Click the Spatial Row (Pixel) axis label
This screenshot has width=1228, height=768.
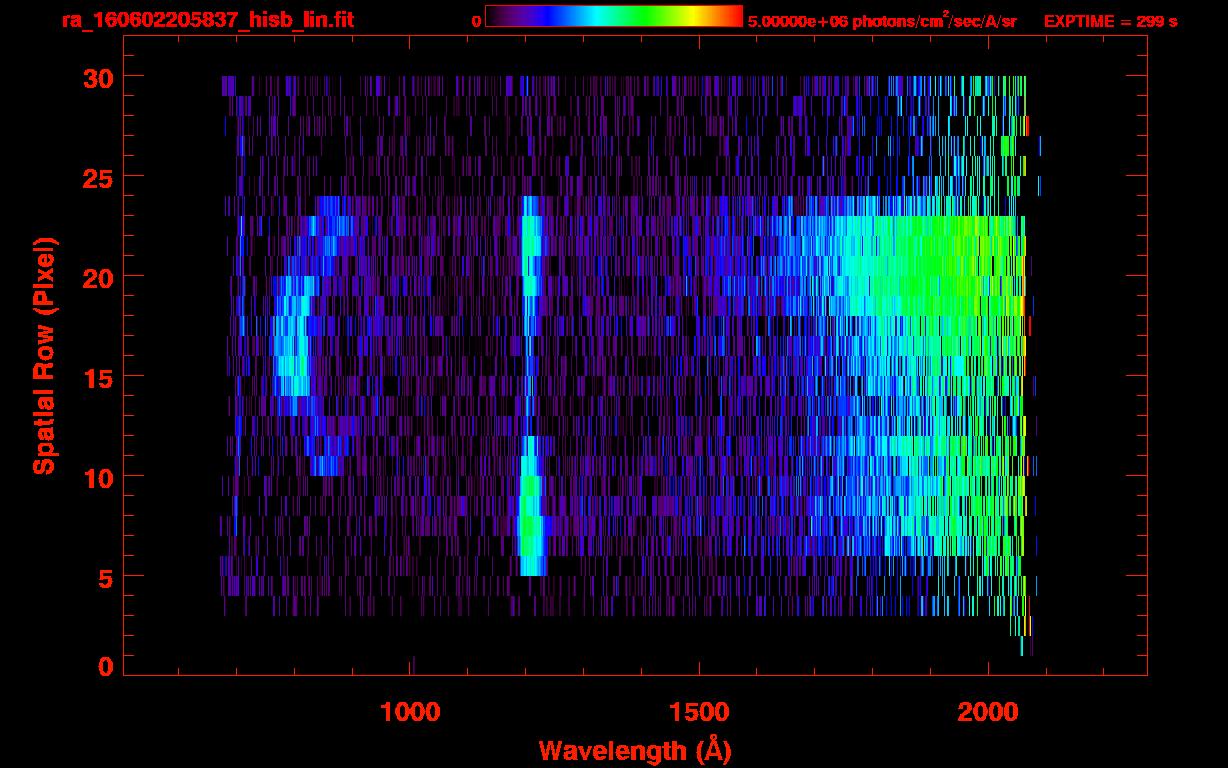(x=44, y=355)
